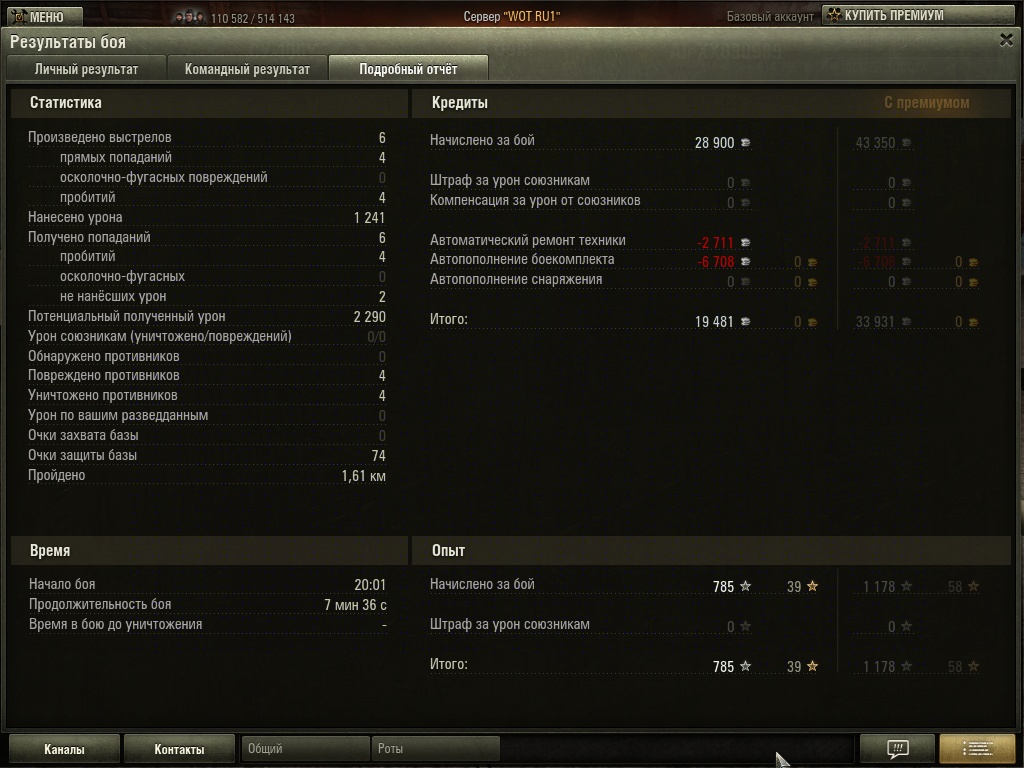Open the МЕНЮ button

(43, 16)
